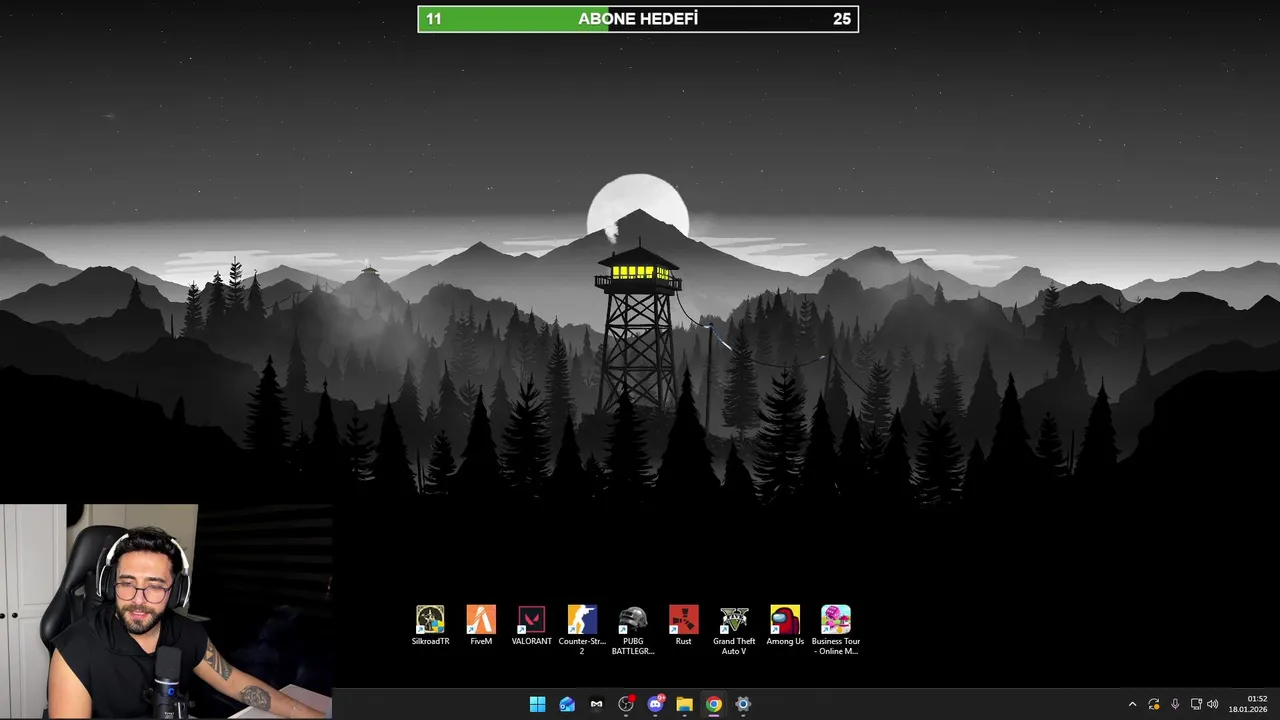Click the microphone tray icon
This screenshot has width=1280, height=720.
tap(1175, 704)
